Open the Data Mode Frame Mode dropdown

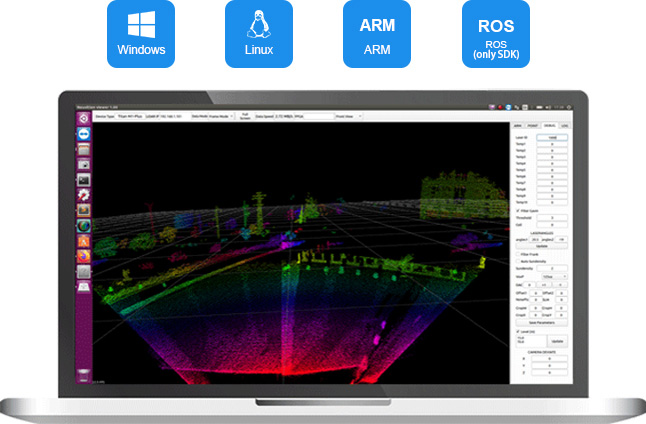click(x=221, y=117)
